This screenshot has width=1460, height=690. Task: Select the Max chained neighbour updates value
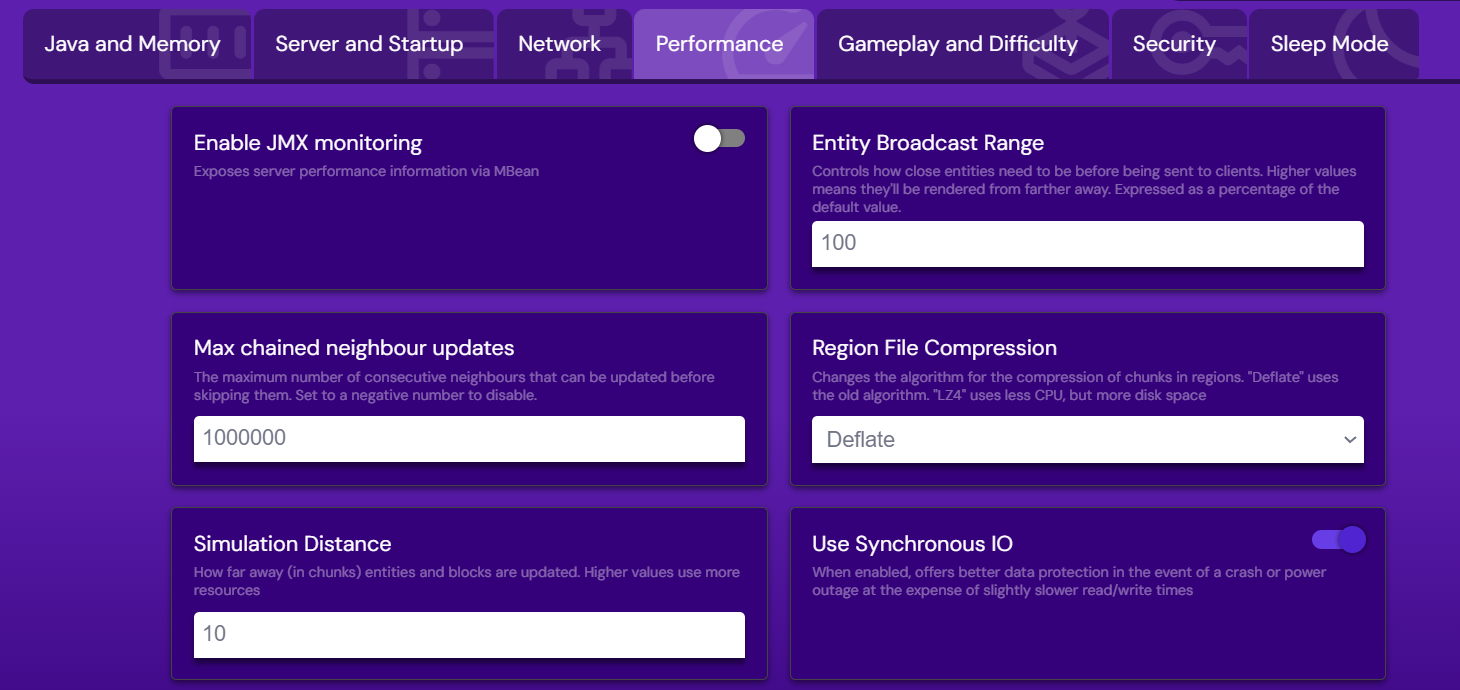pos(468,439)
